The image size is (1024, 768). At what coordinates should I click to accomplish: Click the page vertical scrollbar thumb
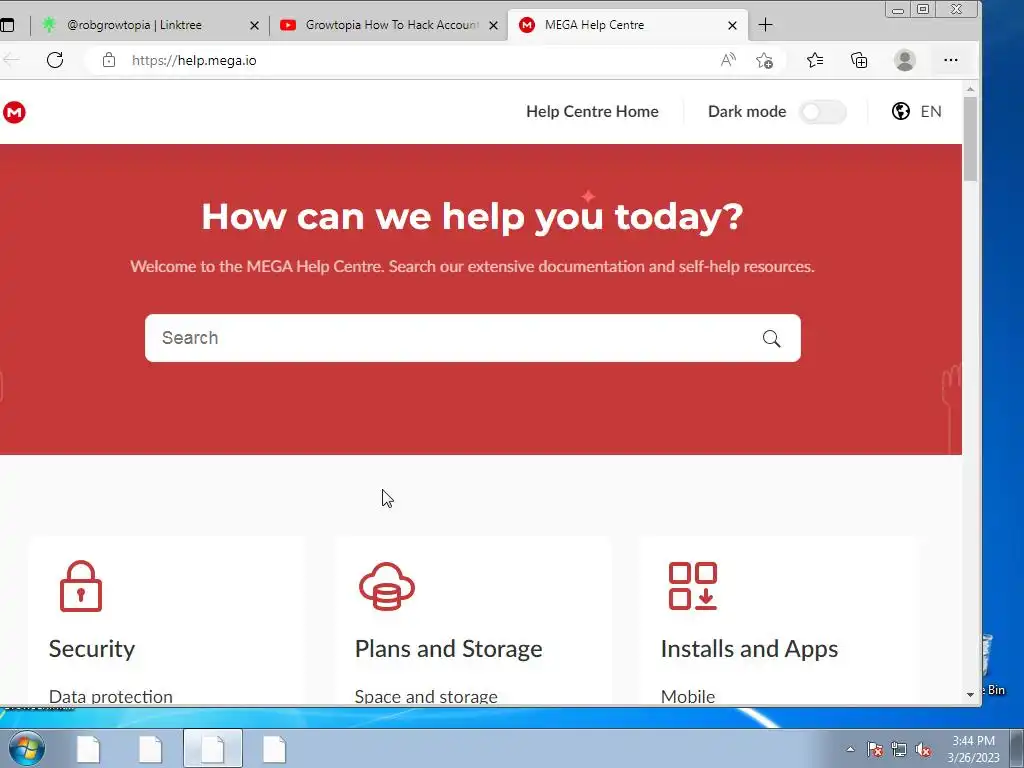pyautogui.click(x=970, y=138)
